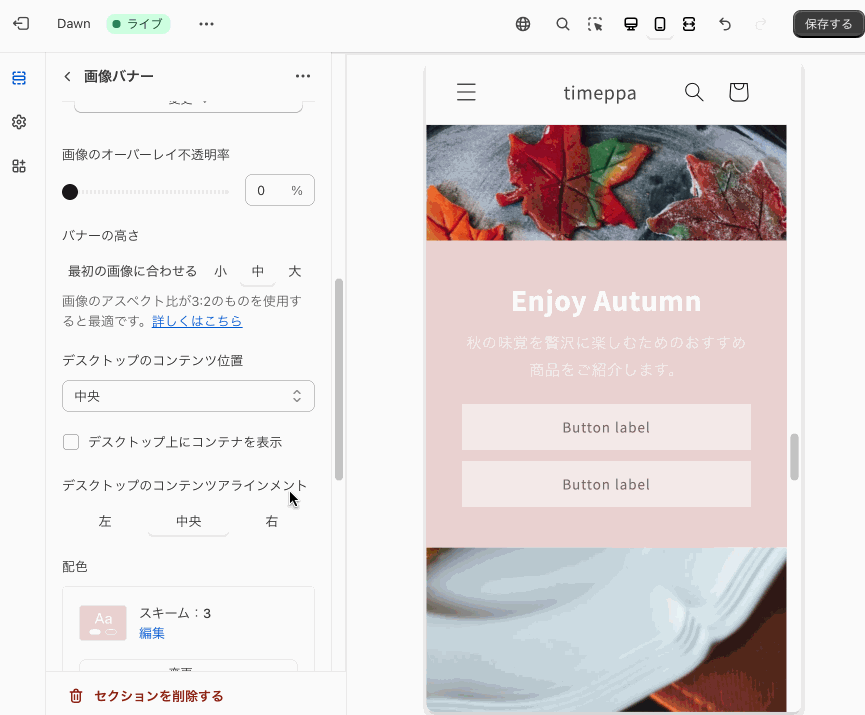The height and width of the screenshot is (715, 865).
Task: Open the 画像バナー options menu dots
Action: 303,75
